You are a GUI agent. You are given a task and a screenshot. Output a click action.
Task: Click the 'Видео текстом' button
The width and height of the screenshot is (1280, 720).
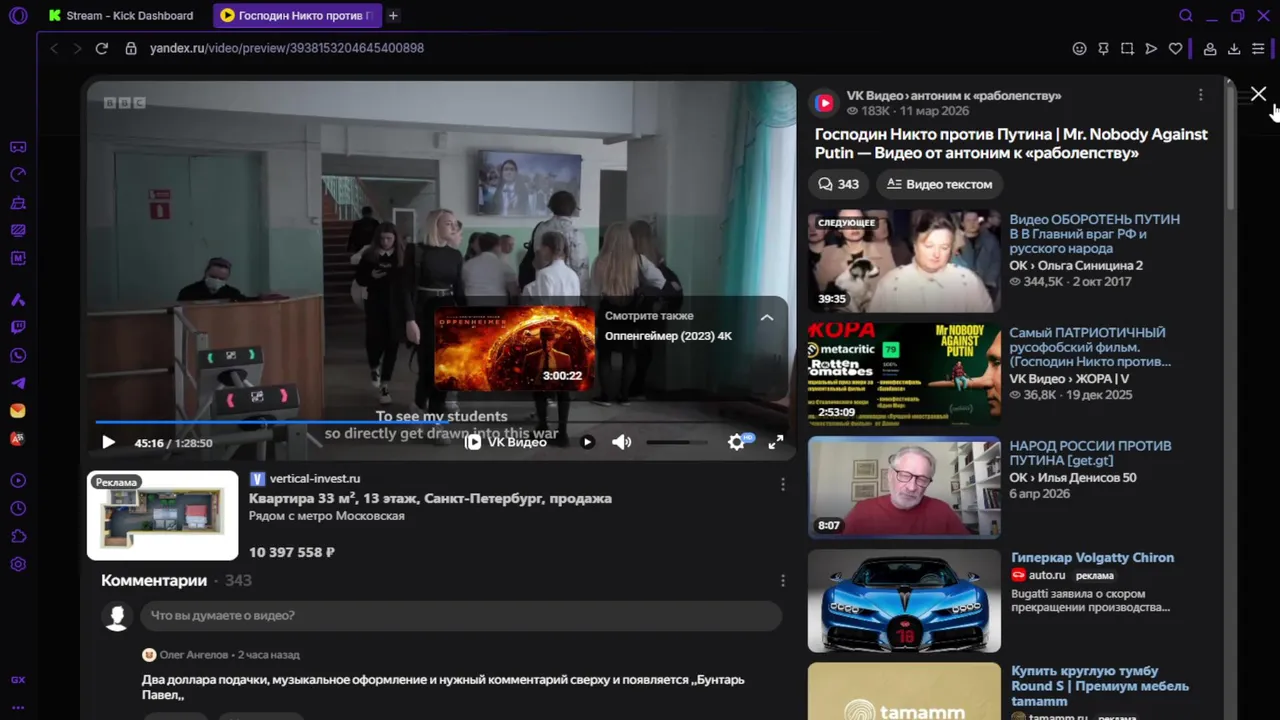(939, 184)
